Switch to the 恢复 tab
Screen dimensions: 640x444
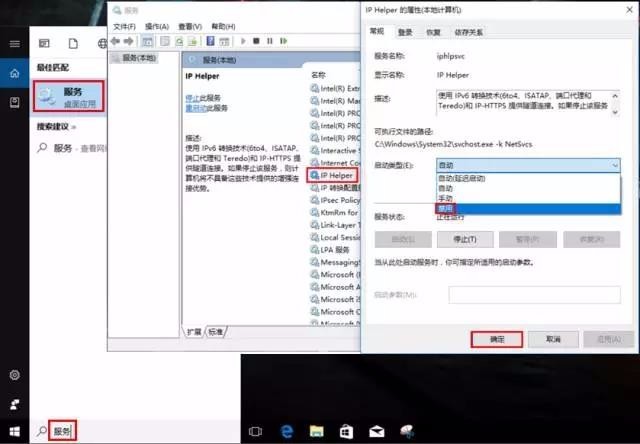click(433, 32)
